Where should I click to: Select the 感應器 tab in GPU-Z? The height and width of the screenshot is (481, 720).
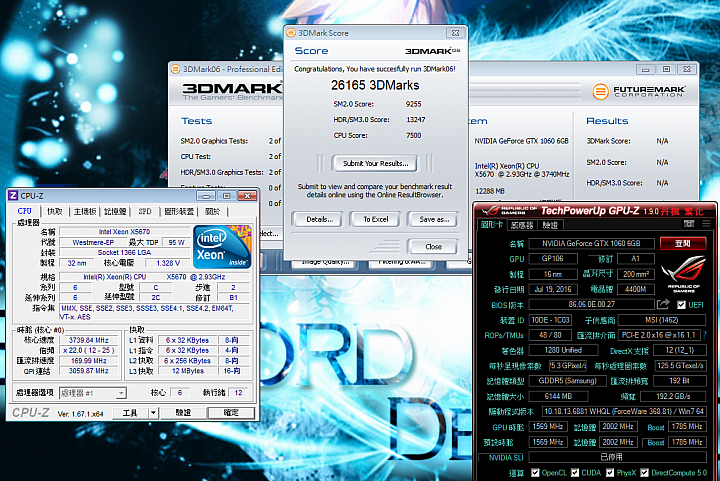(522, 225)
